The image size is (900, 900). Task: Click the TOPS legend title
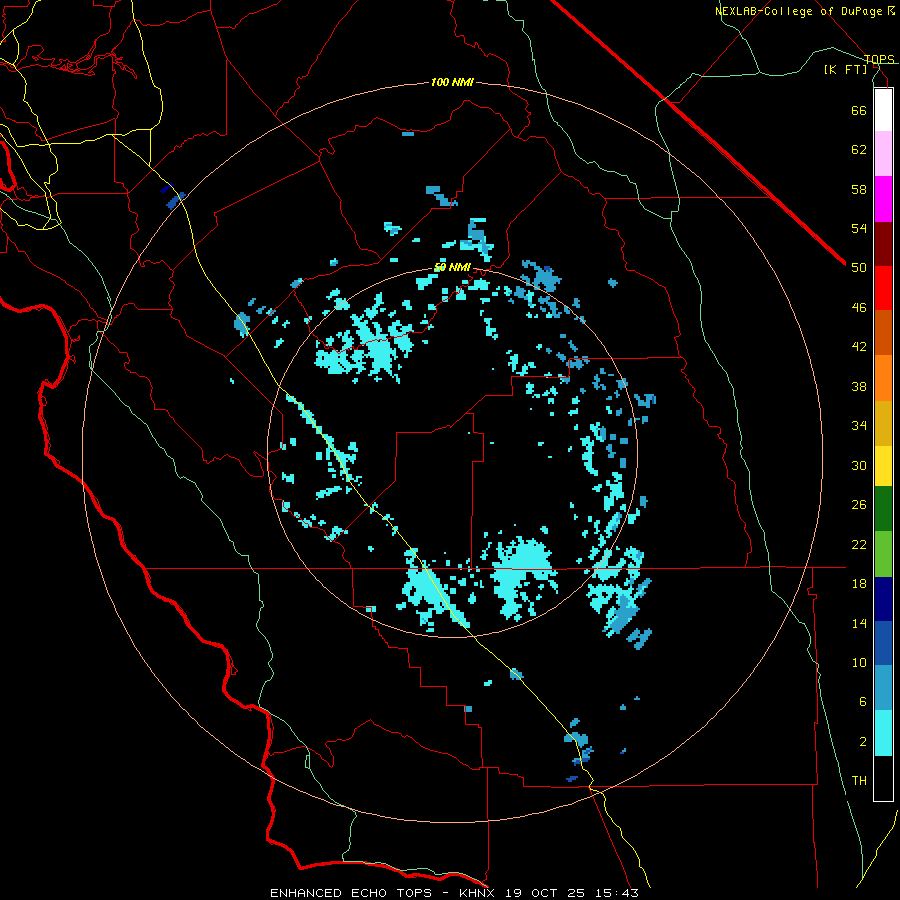[x=879, y=59]
